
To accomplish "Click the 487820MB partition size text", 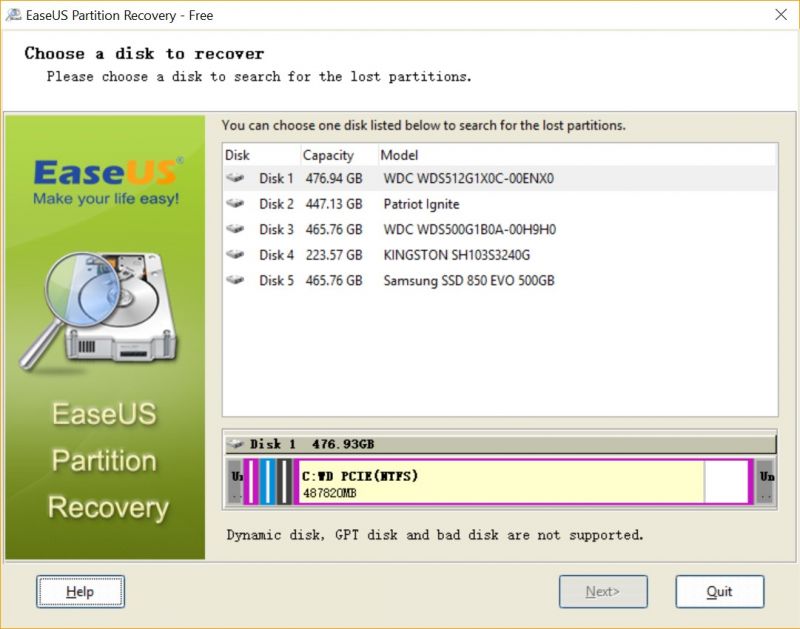I will click(x=330, y=493).
